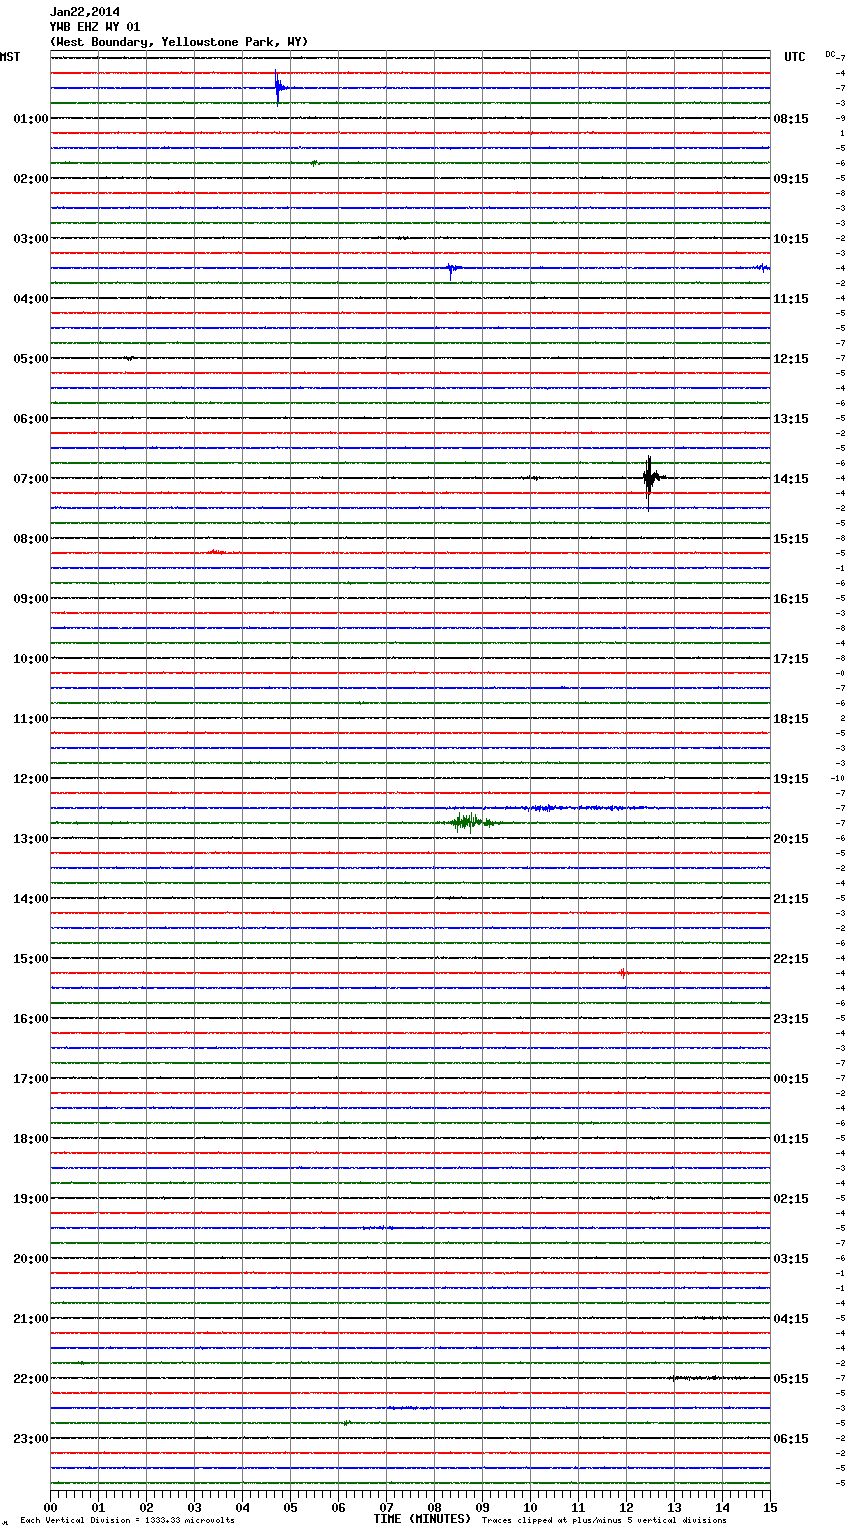Viewport: 850px width, 1534px height.
Task: Click minute '06' on bottom time axis
Action: (x=338, y=1507)
